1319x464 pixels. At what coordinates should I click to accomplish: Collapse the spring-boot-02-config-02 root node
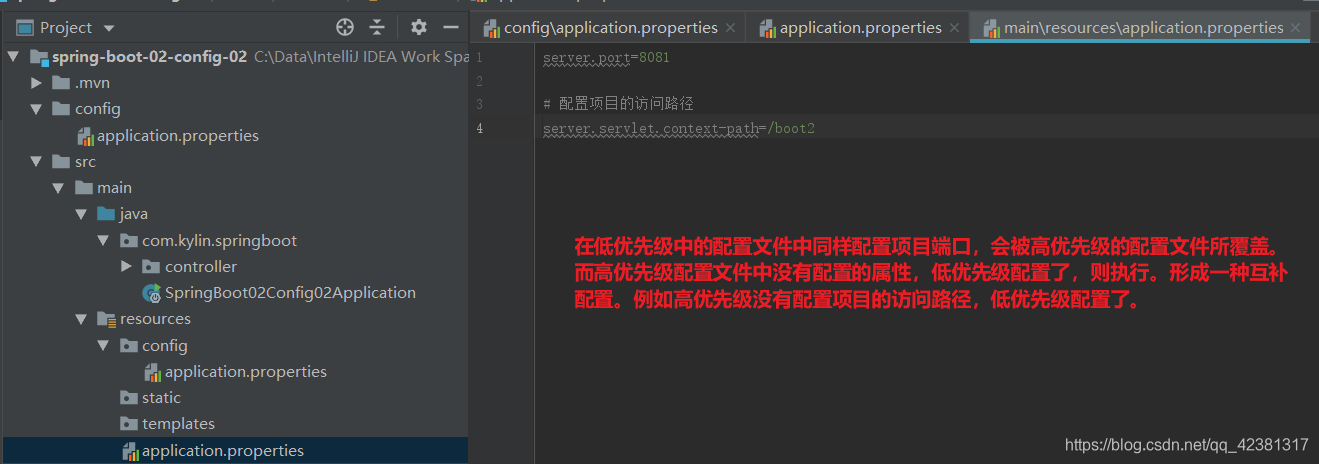click(x=14, y=57)
